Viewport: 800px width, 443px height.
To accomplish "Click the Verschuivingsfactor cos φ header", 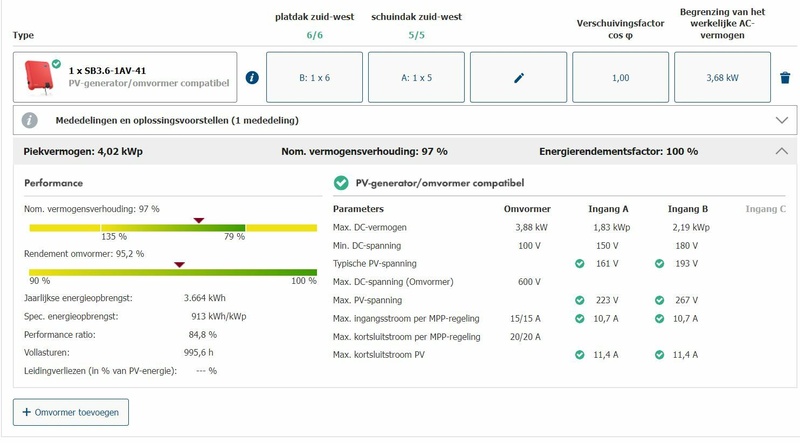I will [x=620, y=29].
